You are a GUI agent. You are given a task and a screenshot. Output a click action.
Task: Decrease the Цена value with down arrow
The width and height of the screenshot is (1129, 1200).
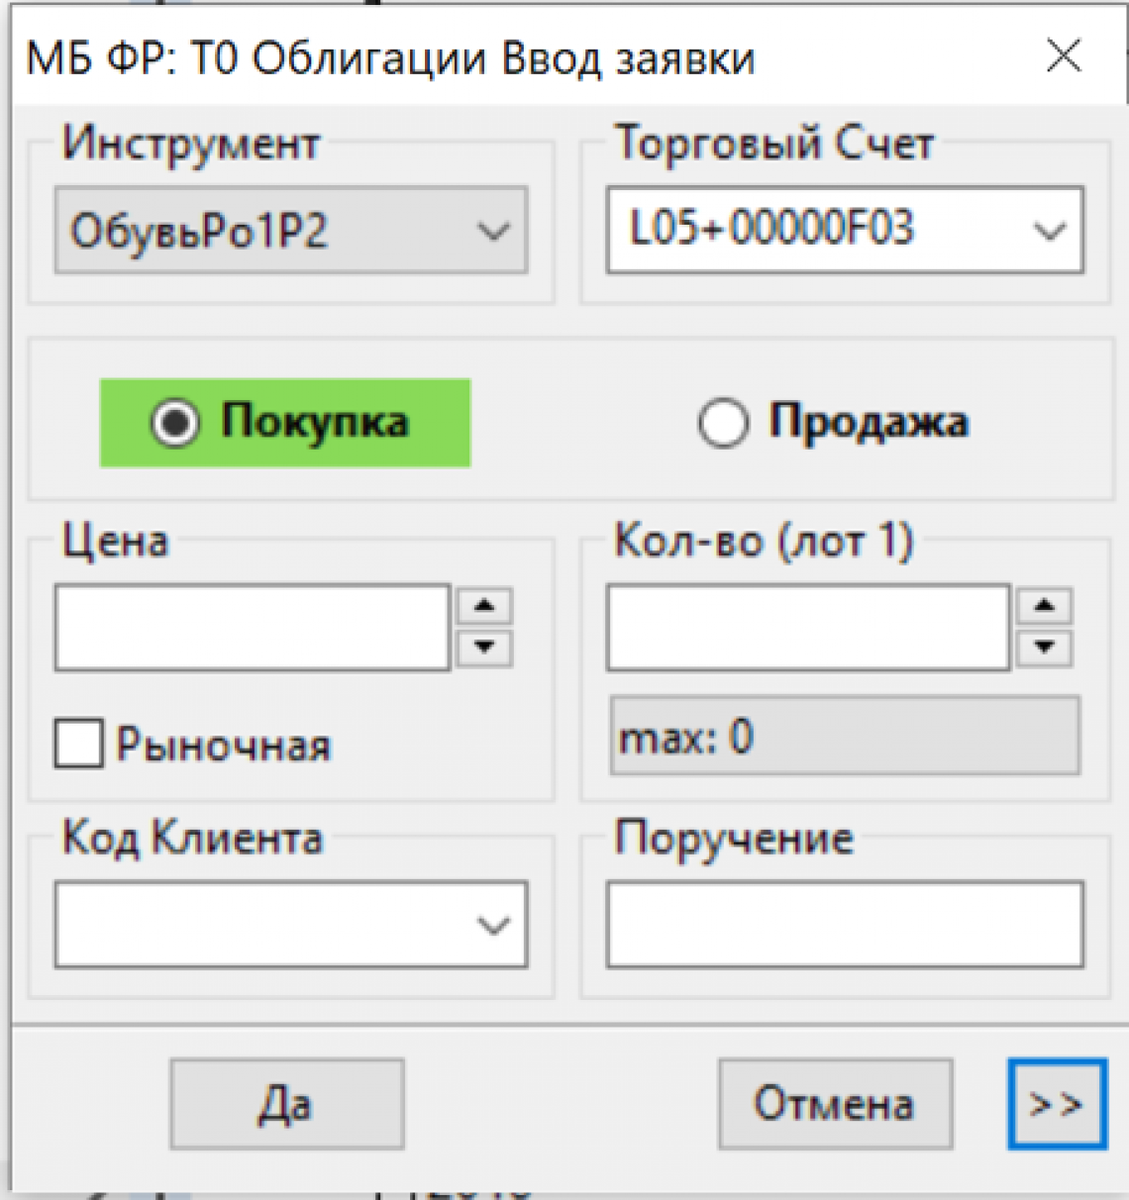[x=486, y=648]
